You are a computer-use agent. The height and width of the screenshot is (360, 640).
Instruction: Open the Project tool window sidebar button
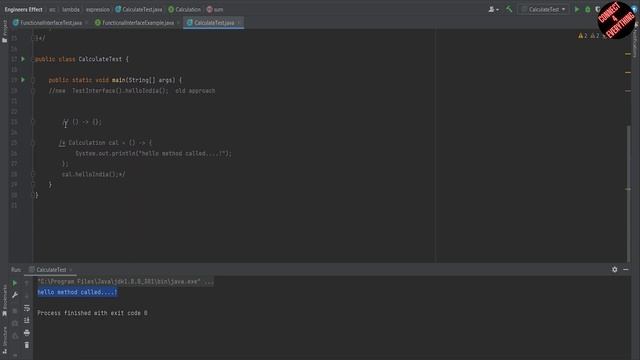click(4, 31)
